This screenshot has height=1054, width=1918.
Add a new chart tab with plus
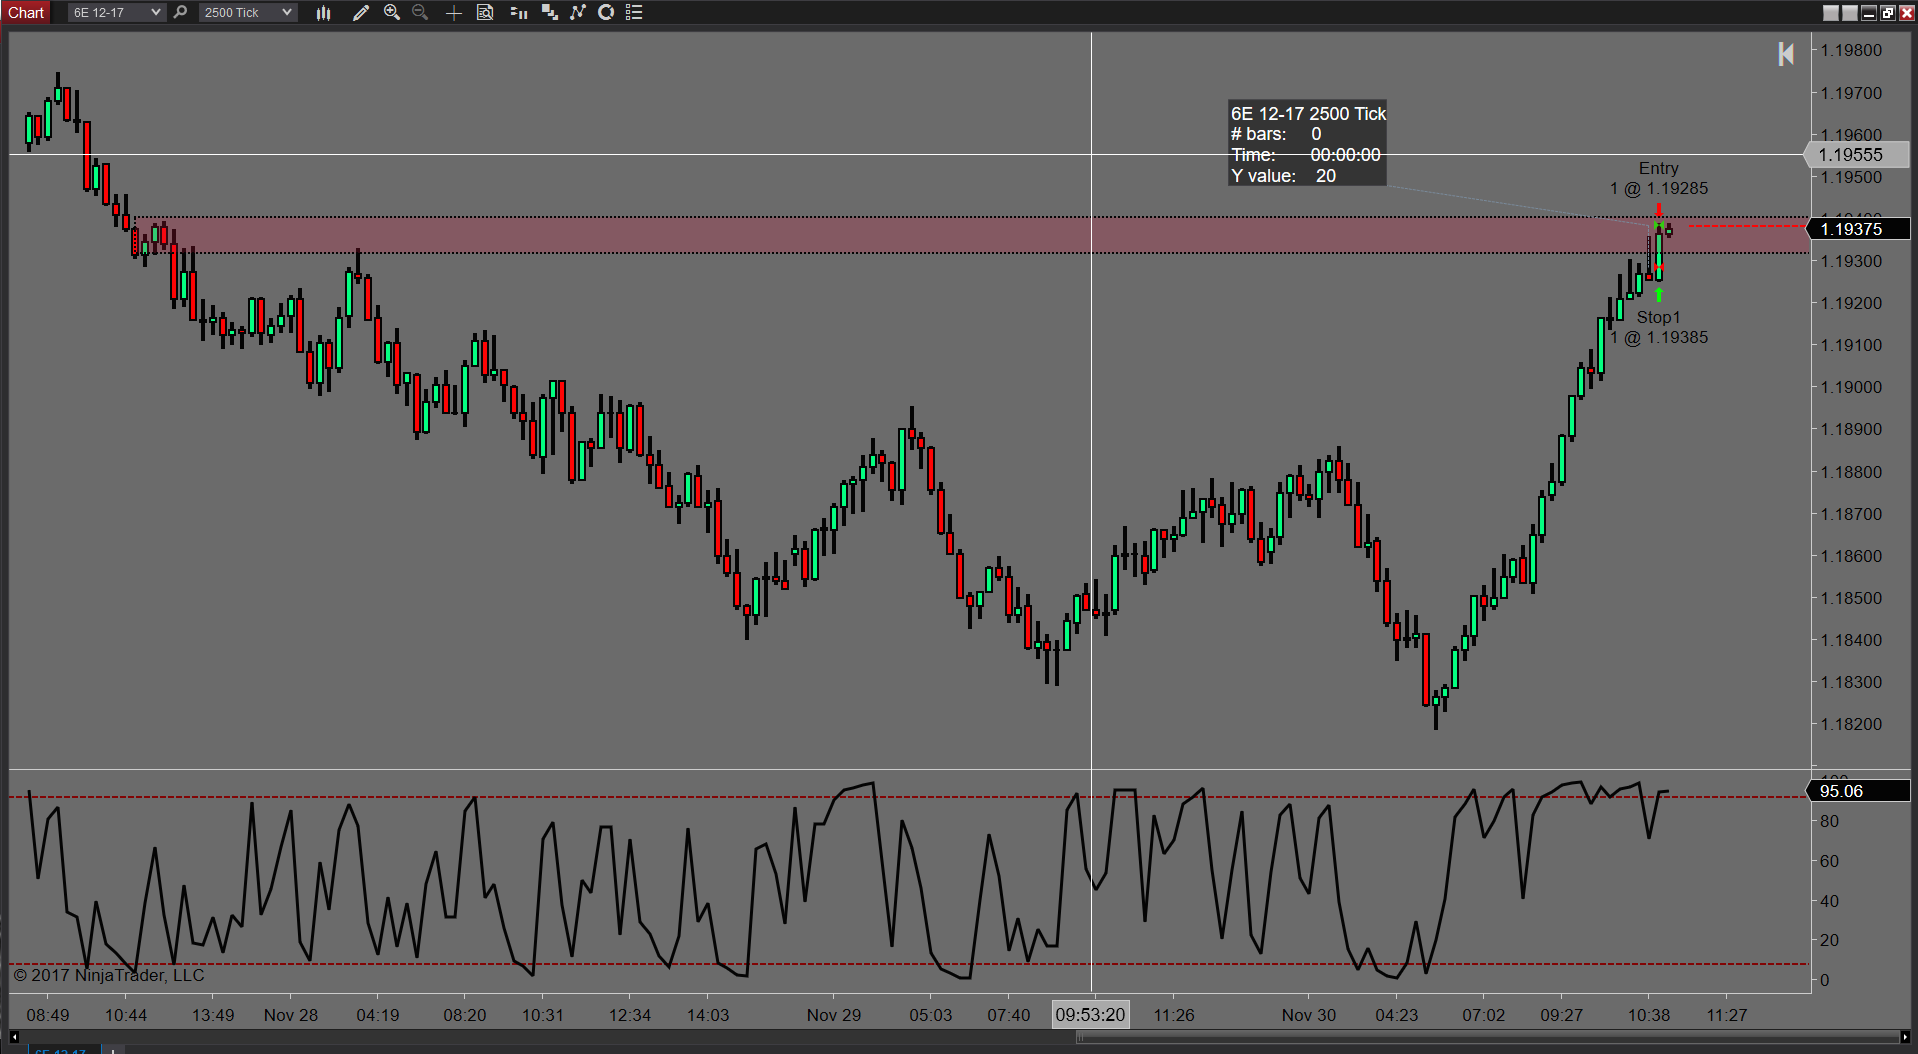pos(113,1050)
